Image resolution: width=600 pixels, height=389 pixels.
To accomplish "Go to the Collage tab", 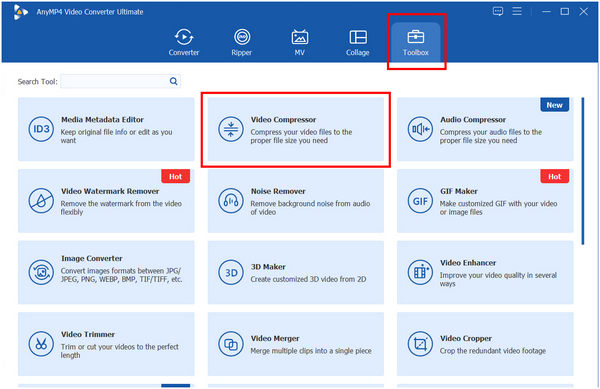I will point(357,42).
